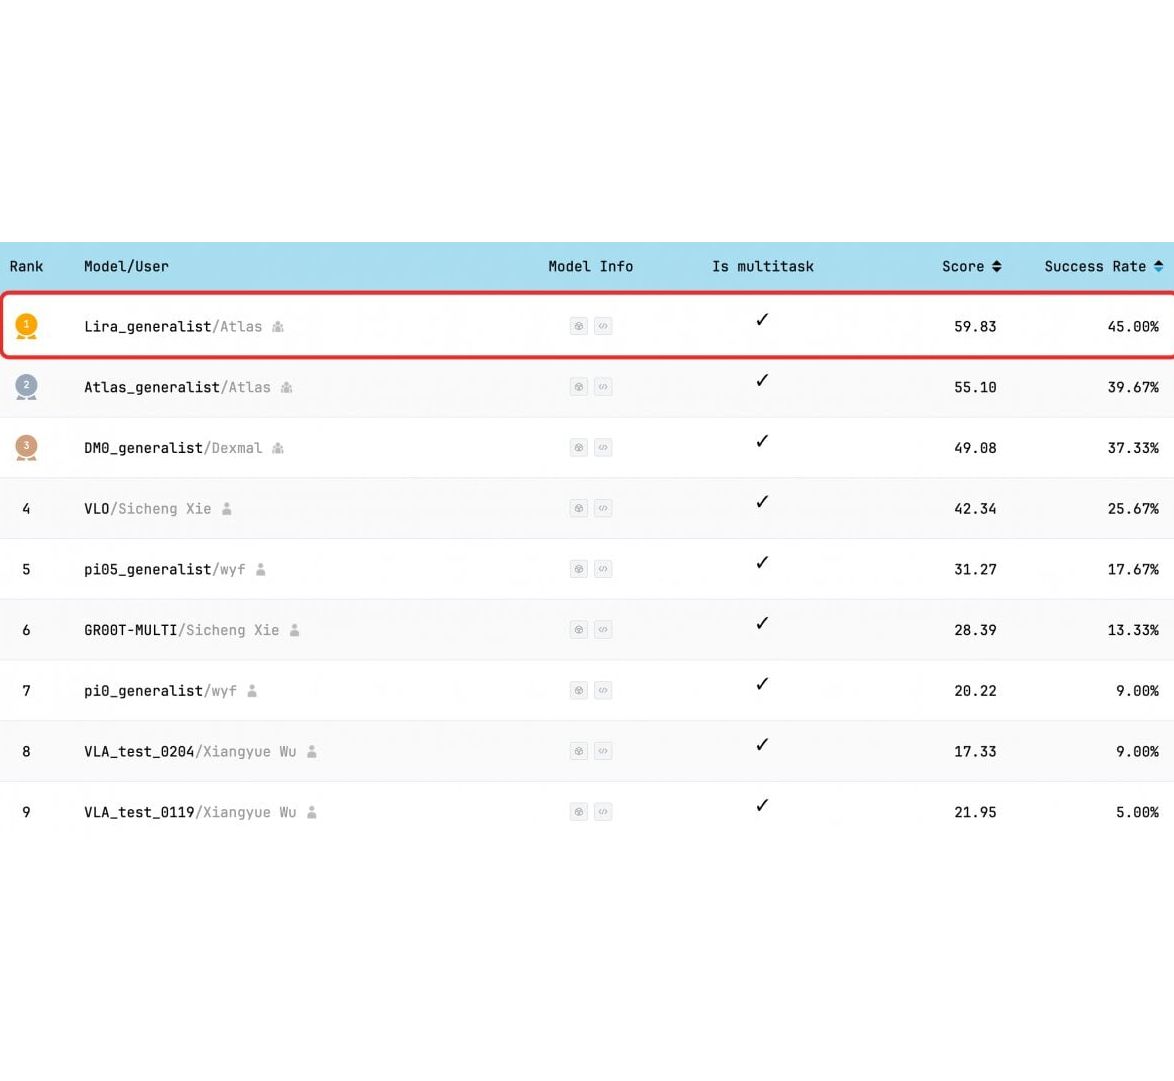Open the VLO model entry

(97, 508)
